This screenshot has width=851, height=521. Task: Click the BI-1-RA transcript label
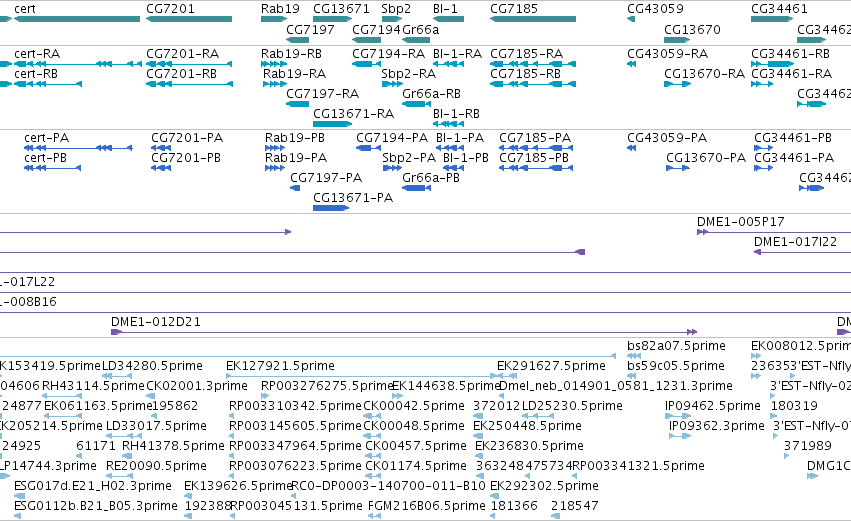458,54
